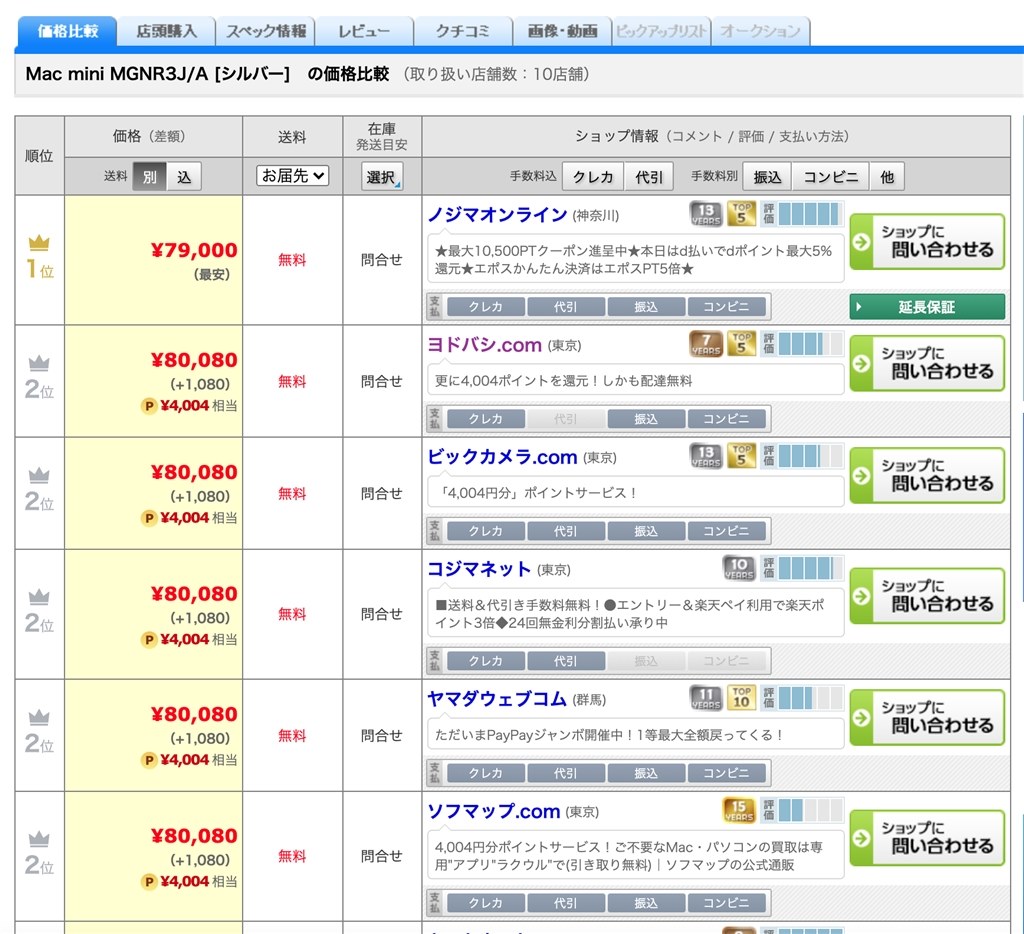Click ヤマダウェブコム's 評価 rating bar
Image resolution: width=1024 pixels, height=934 pixels.
click(802, 698)
